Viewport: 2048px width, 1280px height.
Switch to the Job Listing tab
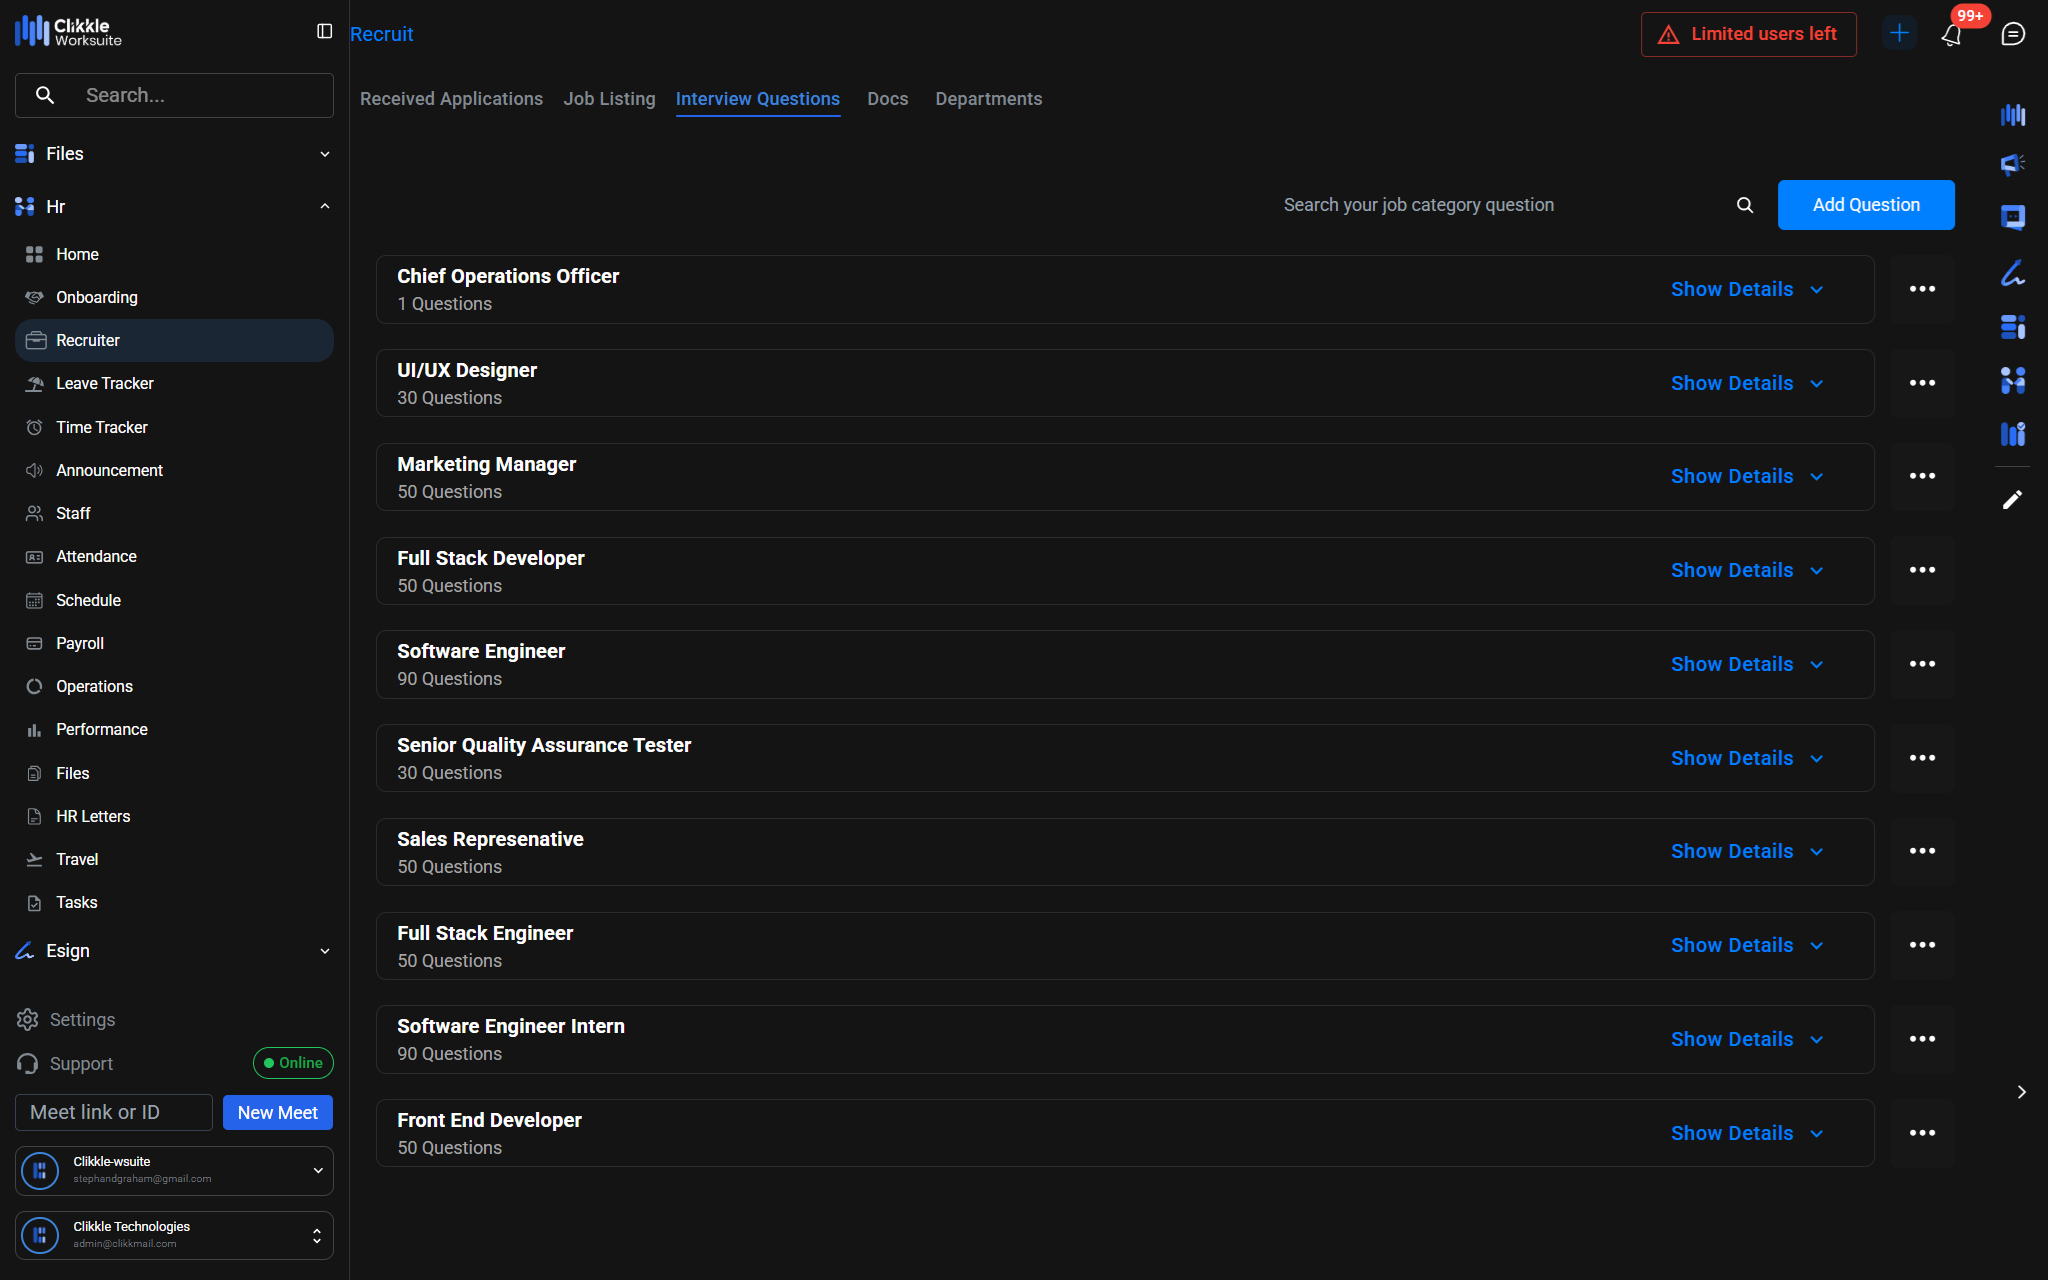pos(609,99)
